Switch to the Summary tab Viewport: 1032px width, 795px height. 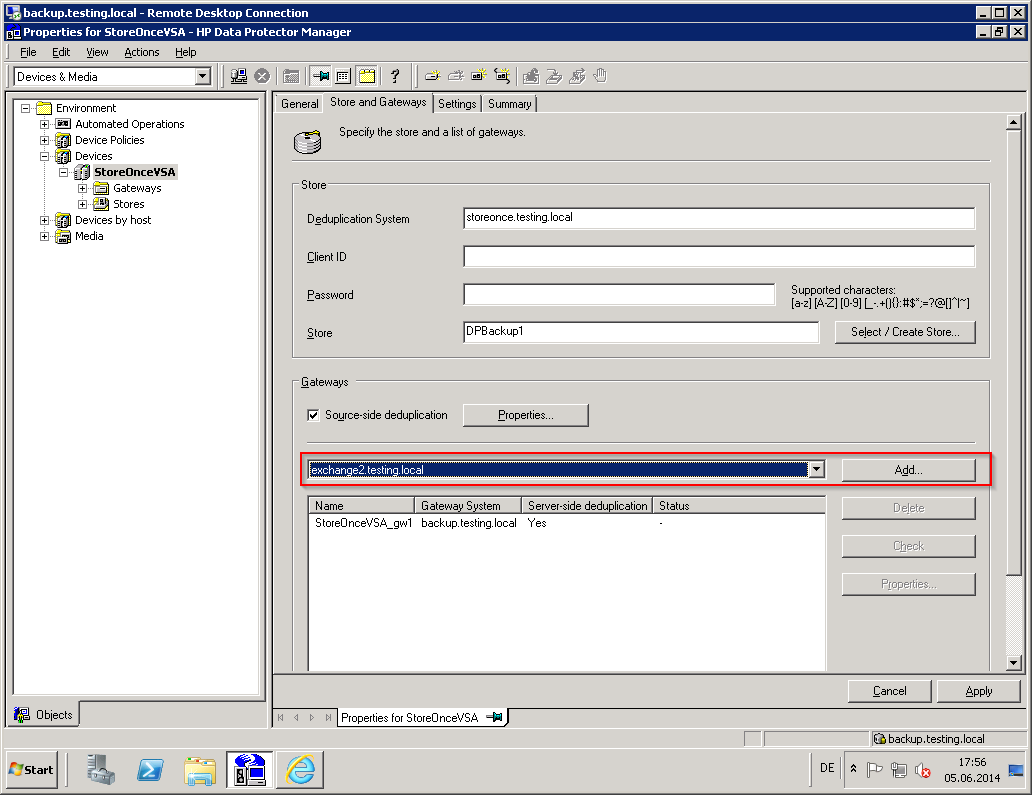(509, 103)
